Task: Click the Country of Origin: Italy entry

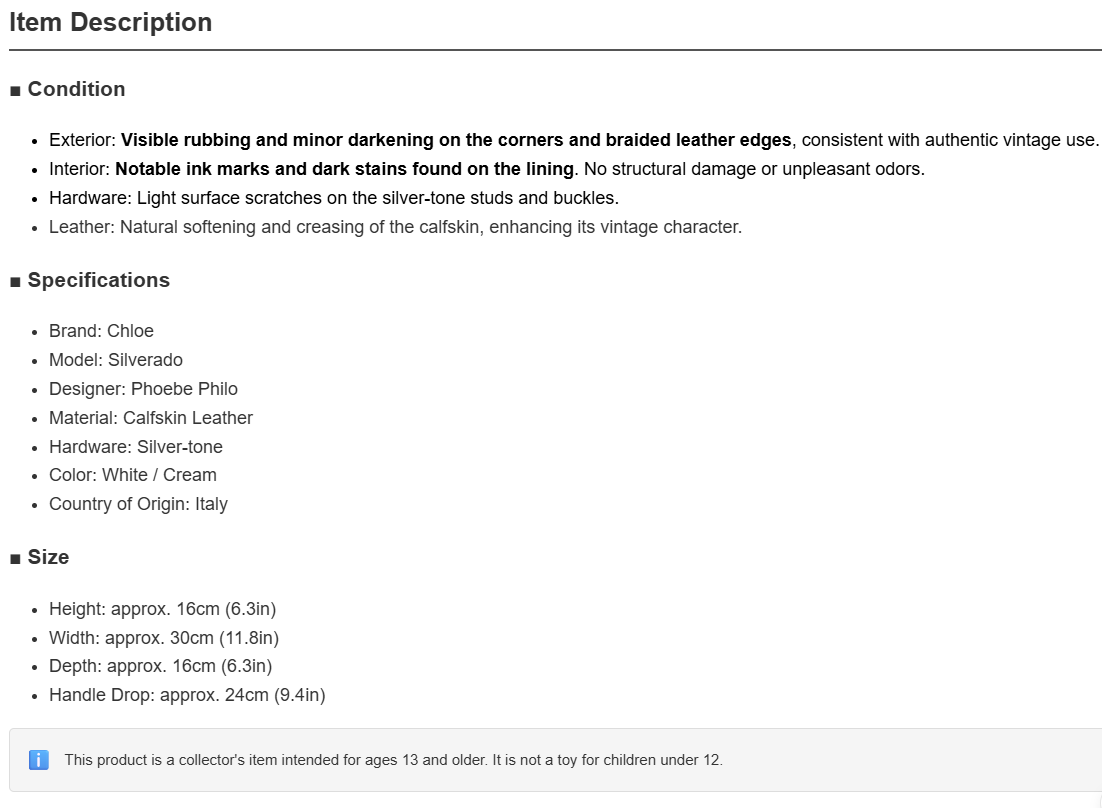Action: pyautogui.click(x=138, y=504)
